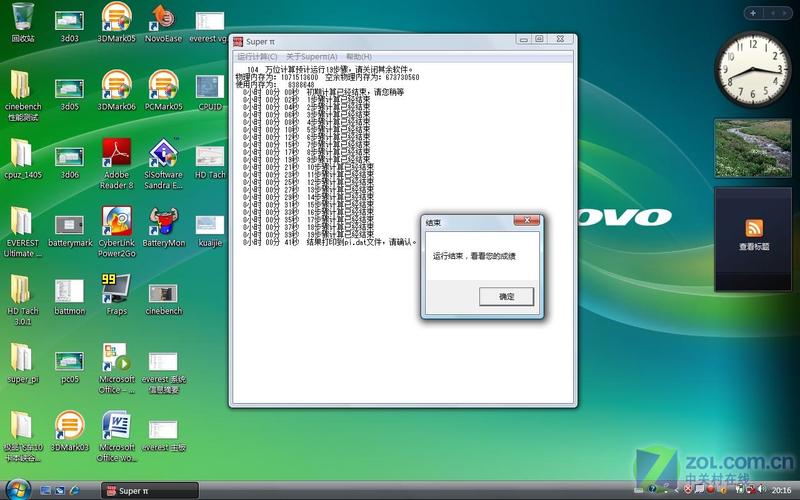Open the 运行计算(C) menu in Super π
The image size is (800, 500).
pos(257,57)
